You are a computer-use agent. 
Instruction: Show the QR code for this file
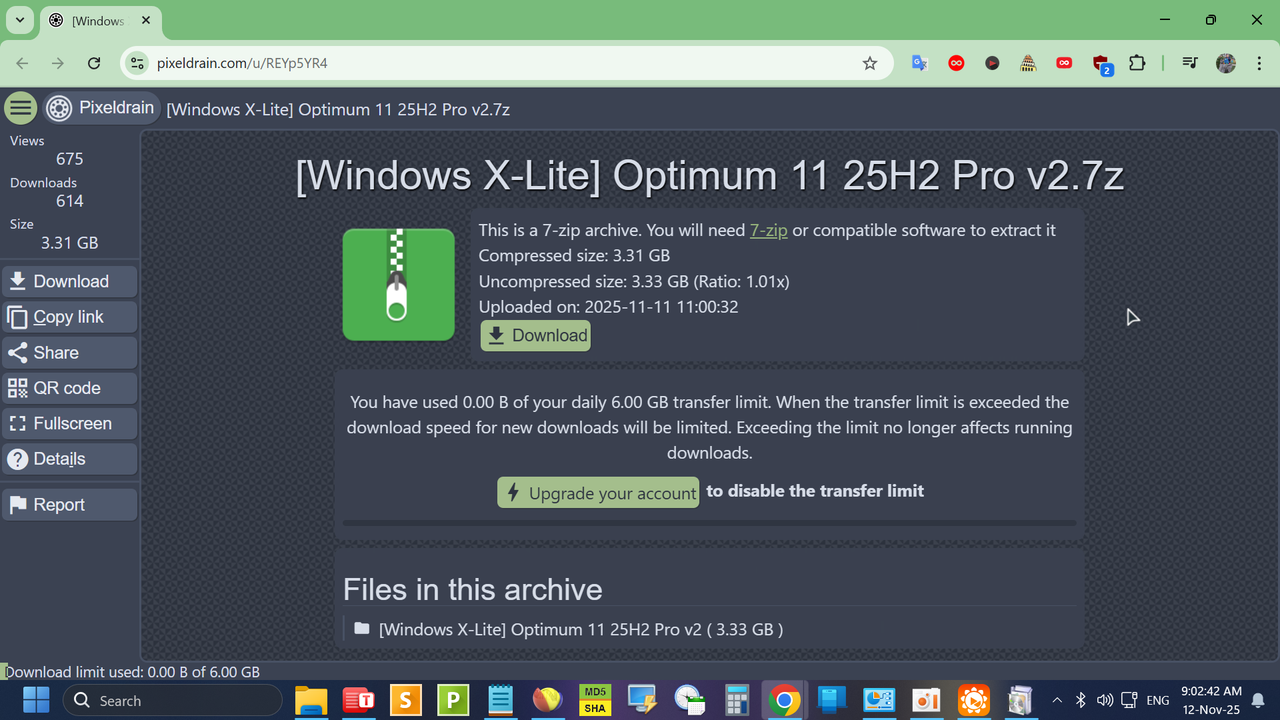coord(69,387)
